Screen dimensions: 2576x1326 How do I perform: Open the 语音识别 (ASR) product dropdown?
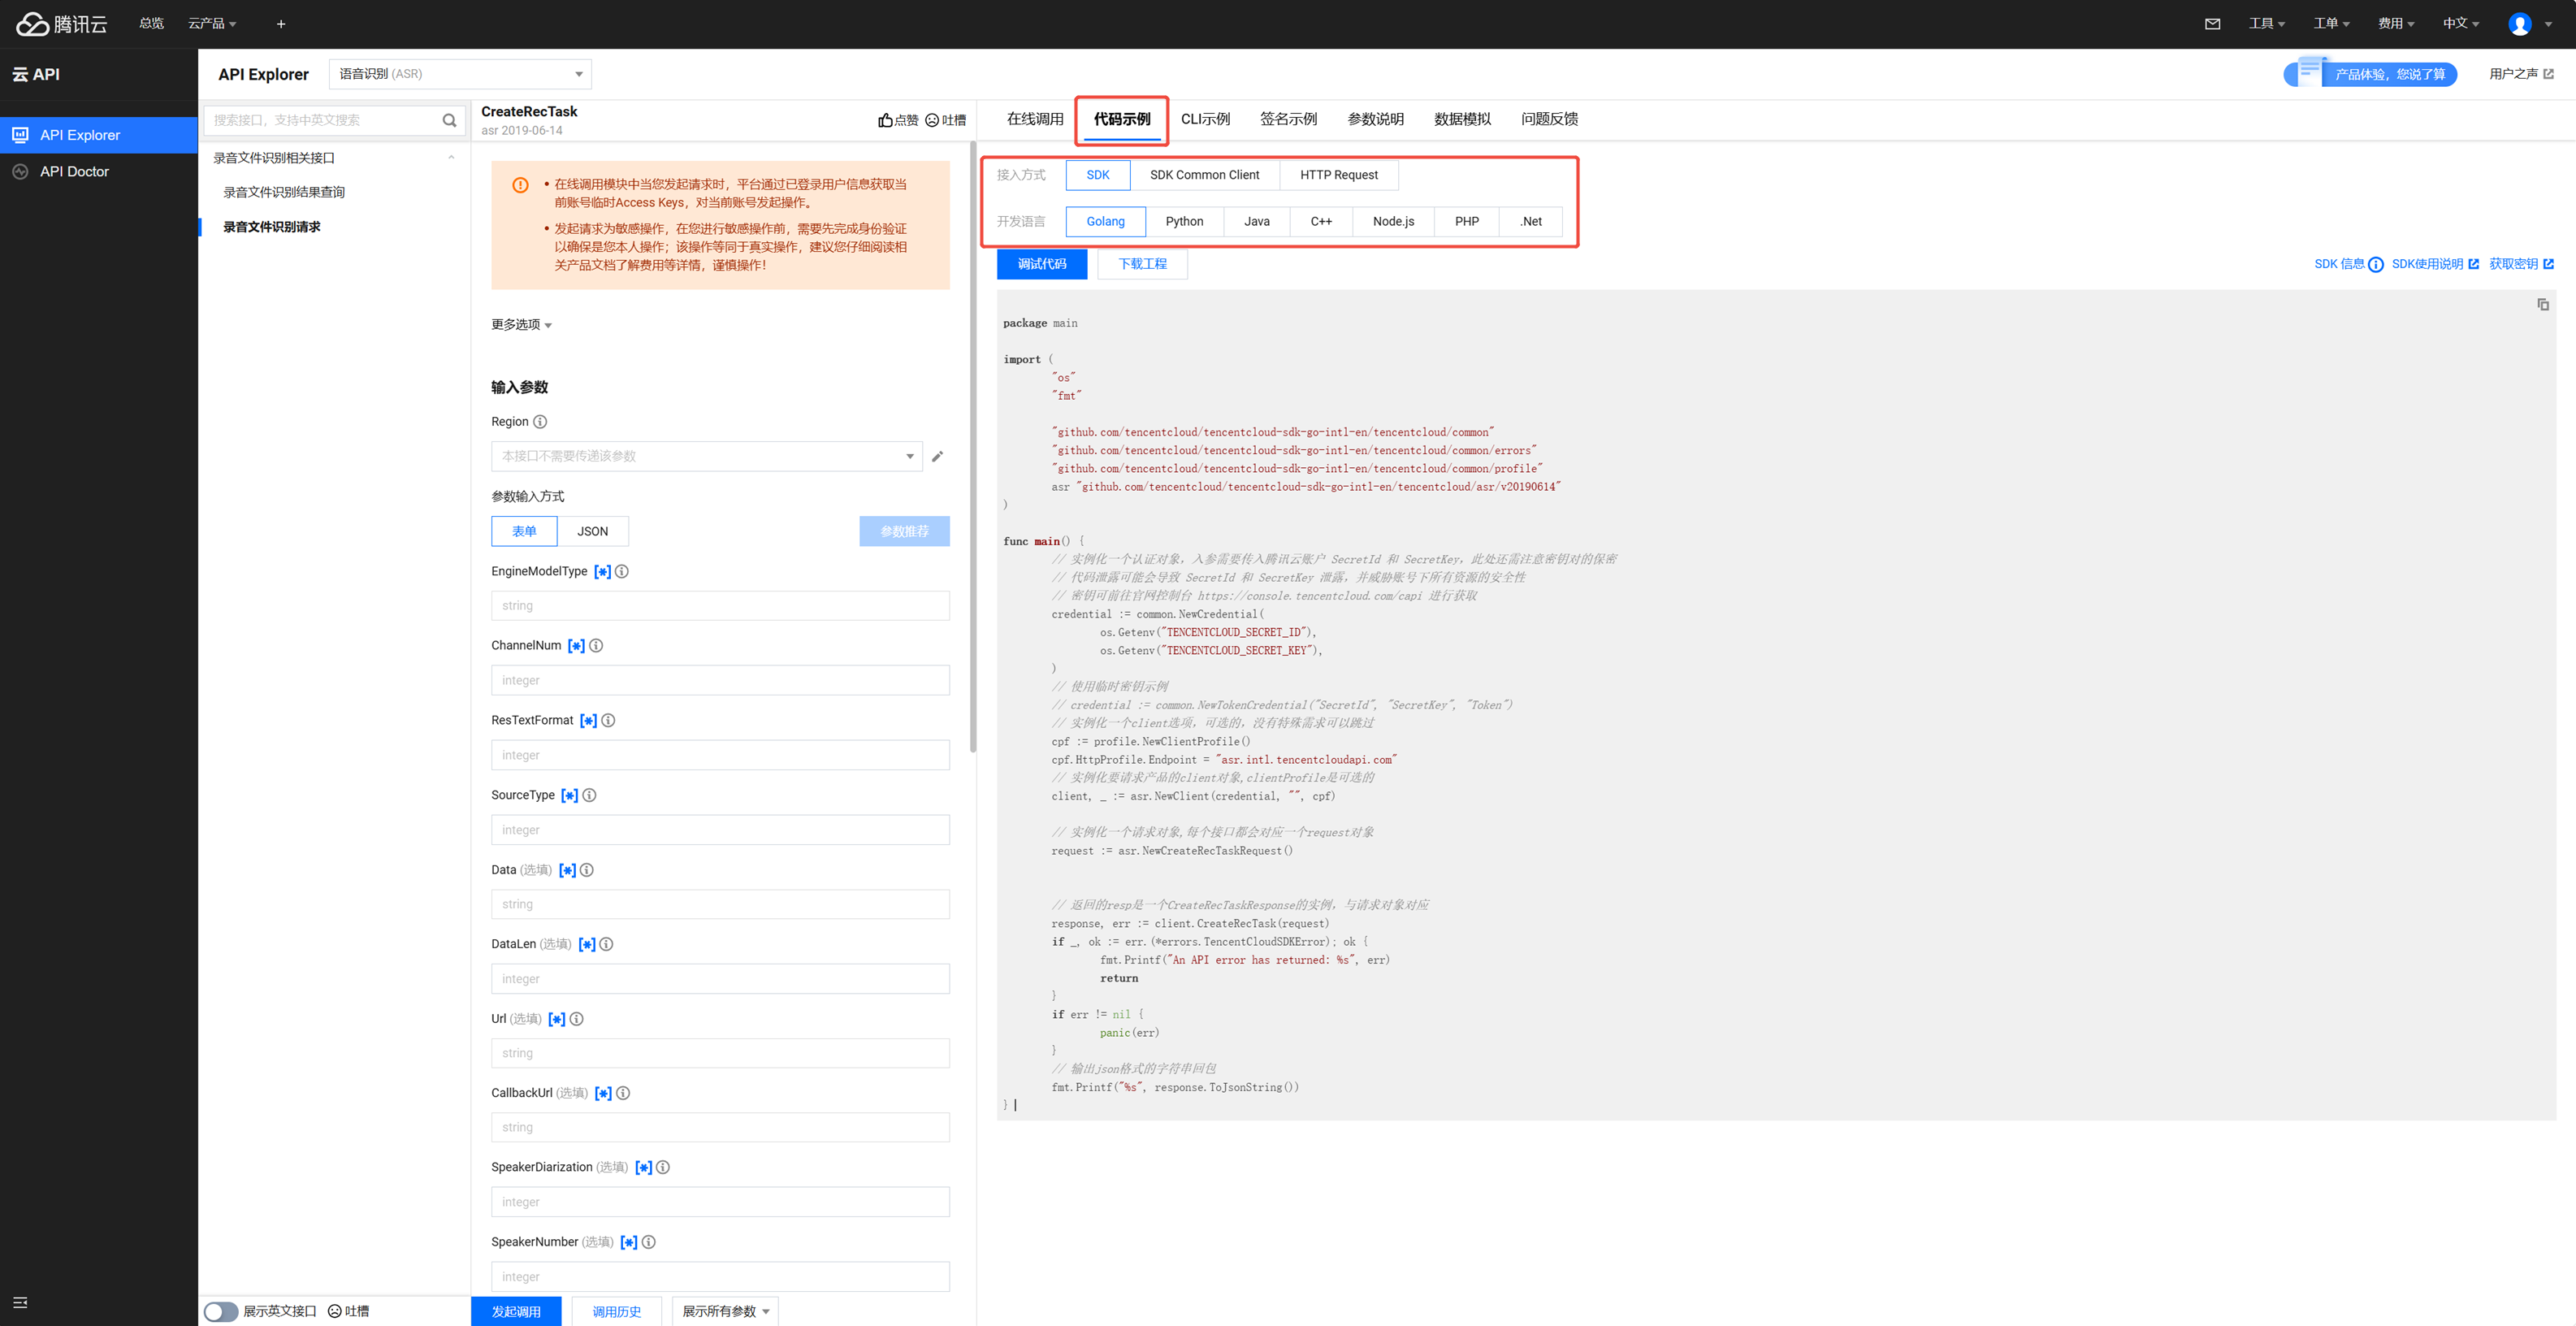(460, 74)
